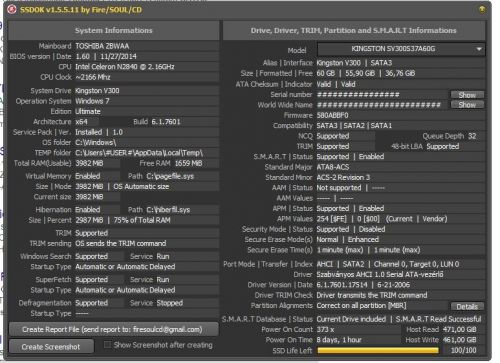Screen dimensions: 500x363
Task: Select Standard Minor value ACS-2 Revision 3
Action: [x=343, y=177]
